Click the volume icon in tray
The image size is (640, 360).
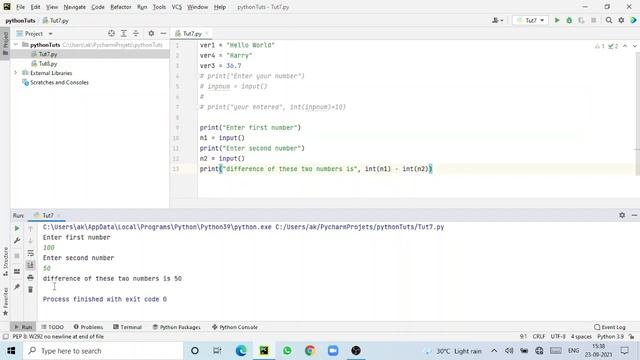click(509, 351)
